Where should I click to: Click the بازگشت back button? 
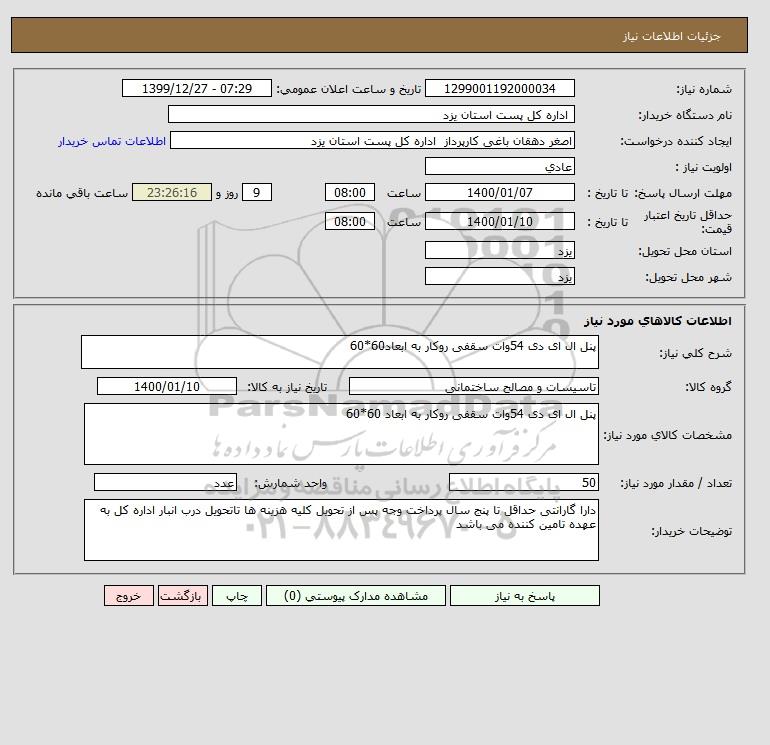183,595
